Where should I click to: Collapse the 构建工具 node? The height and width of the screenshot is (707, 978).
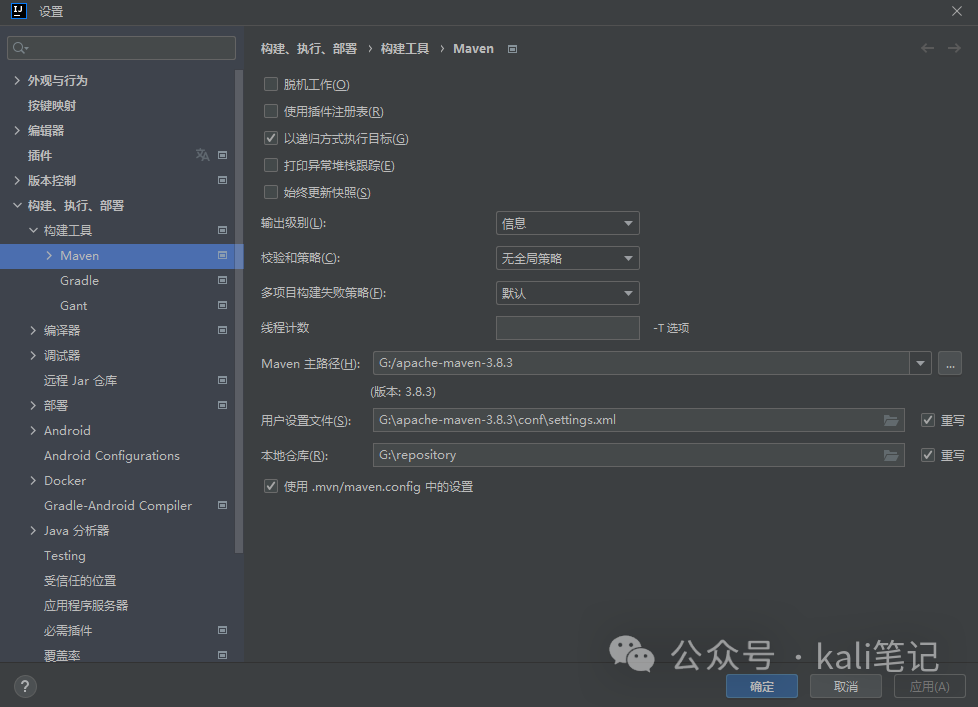pyautogui.click(x=33, y=230)
